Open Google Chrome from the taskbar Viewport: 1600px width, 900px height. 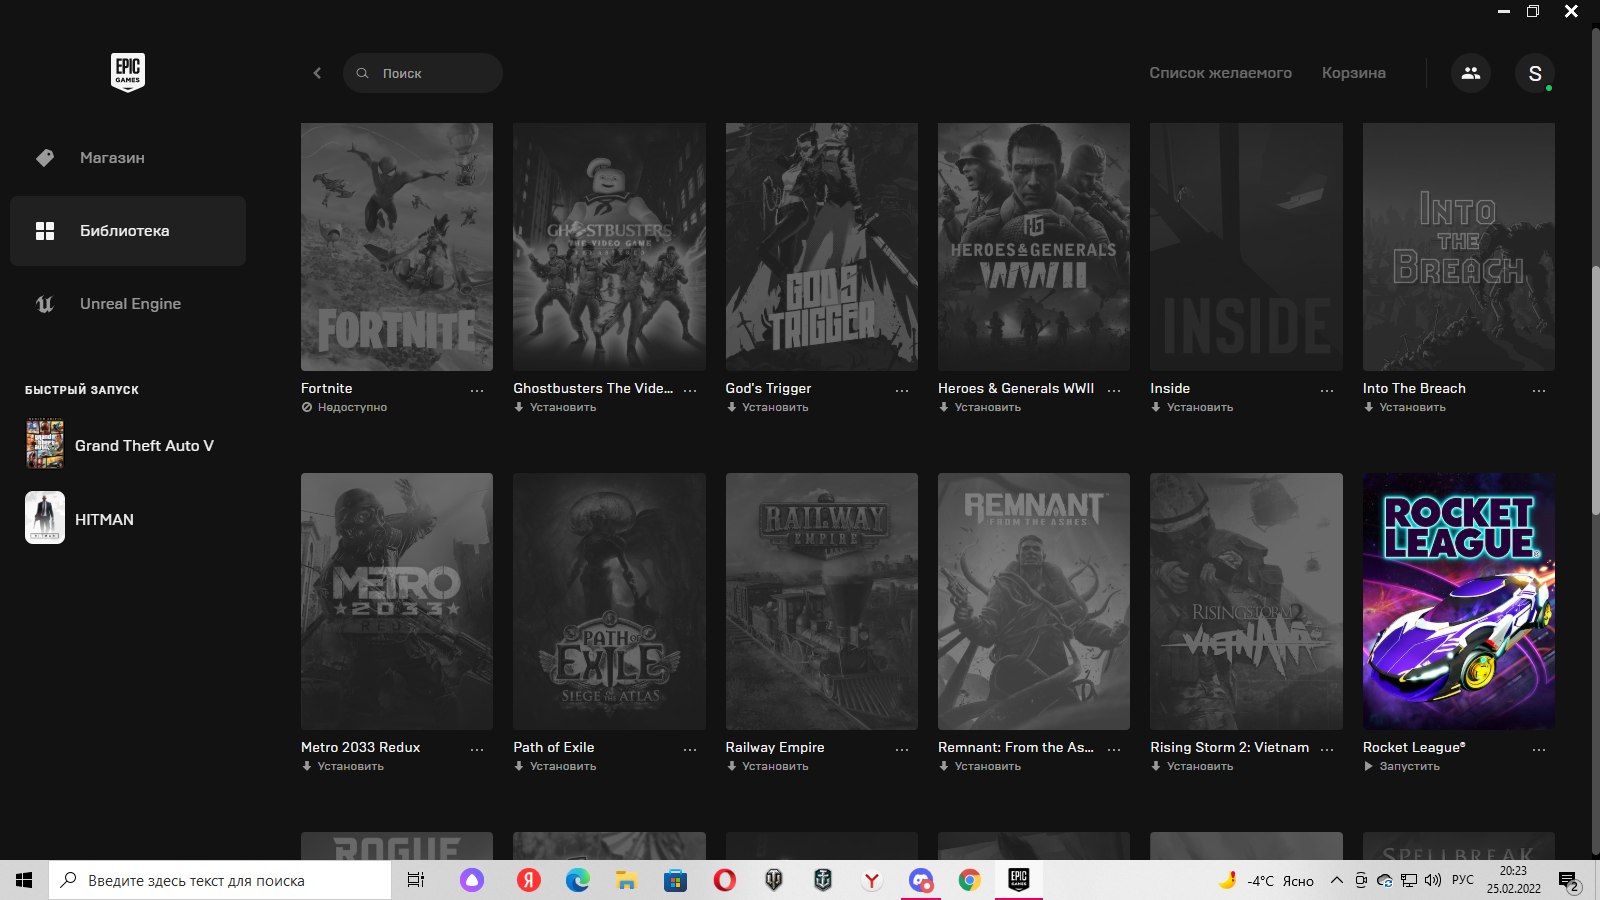[x=969, y=880]
